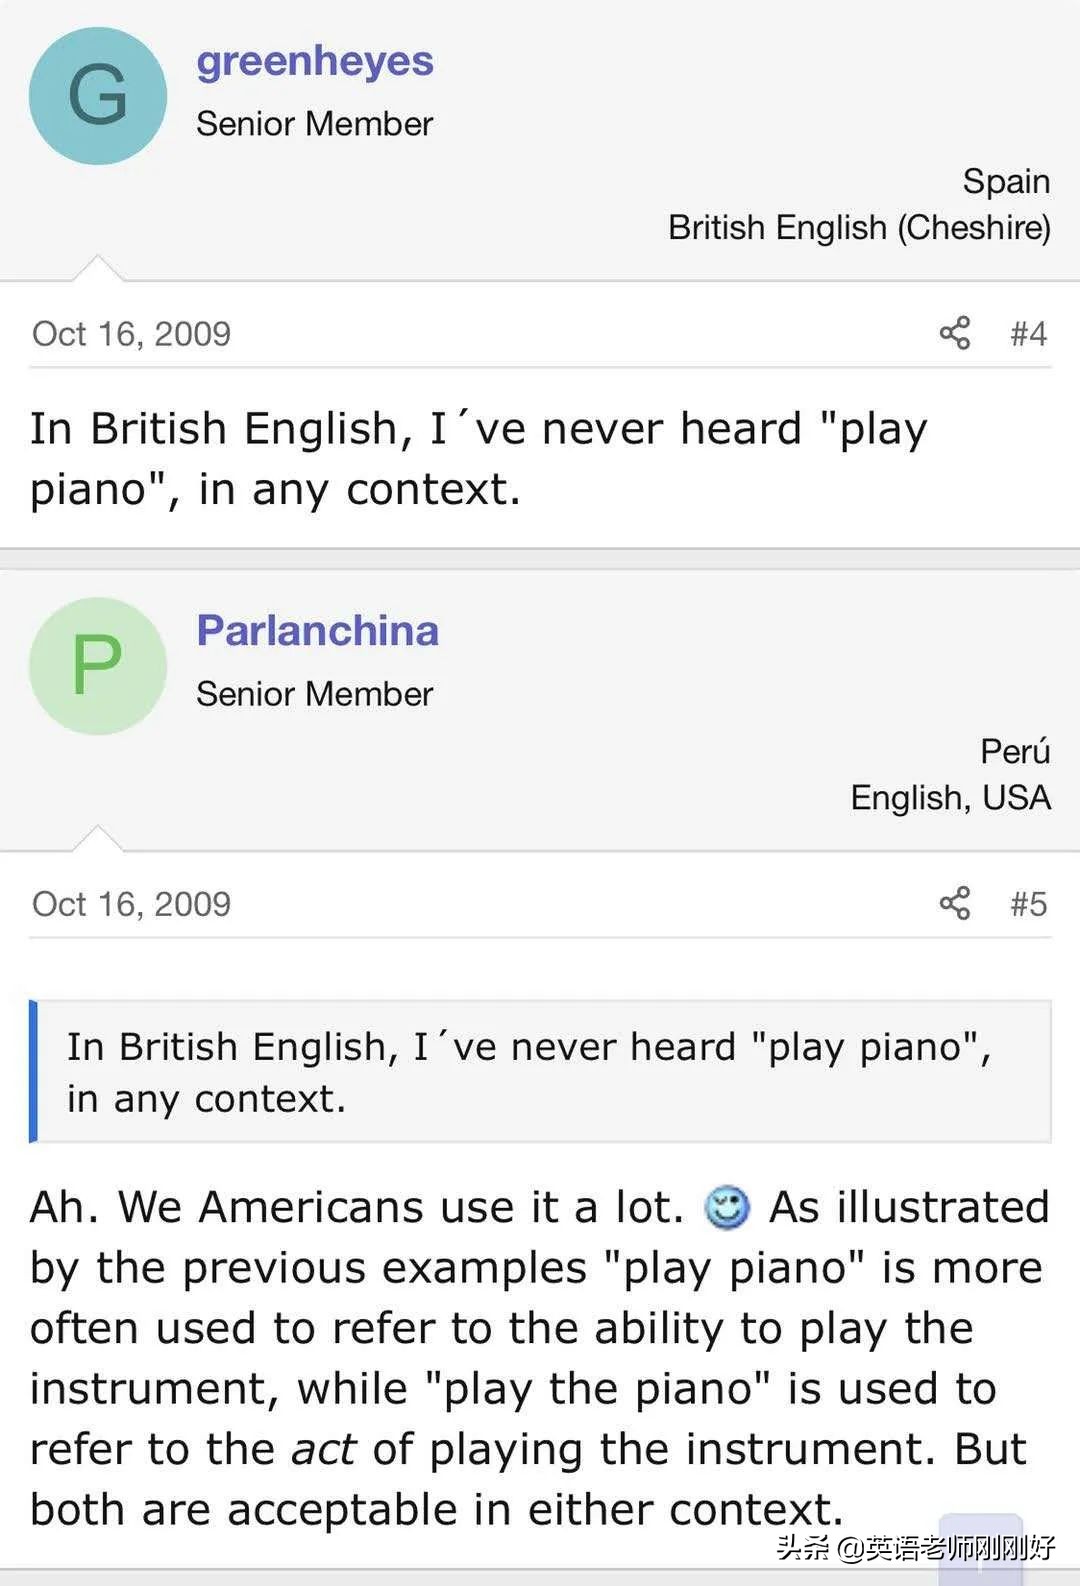The height and width of the screenshot is (1586, 1080).
Task: Open the Parlanchina user profile link
Action: click(317, 631)
